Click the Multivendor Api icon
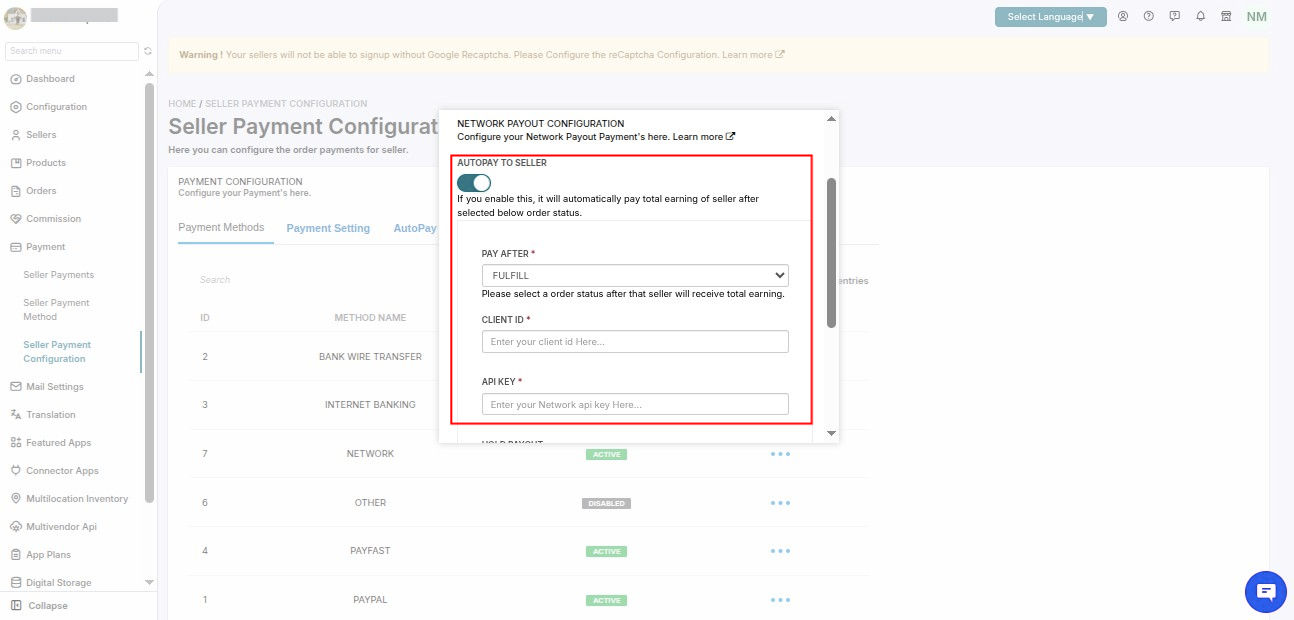Image resolution: width=1294 pixels, height=620 pixels. [16, 527]
